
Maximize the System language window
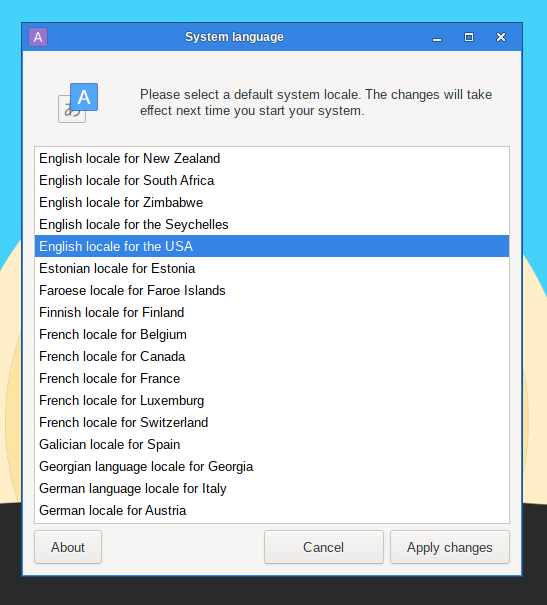point(469,37)
